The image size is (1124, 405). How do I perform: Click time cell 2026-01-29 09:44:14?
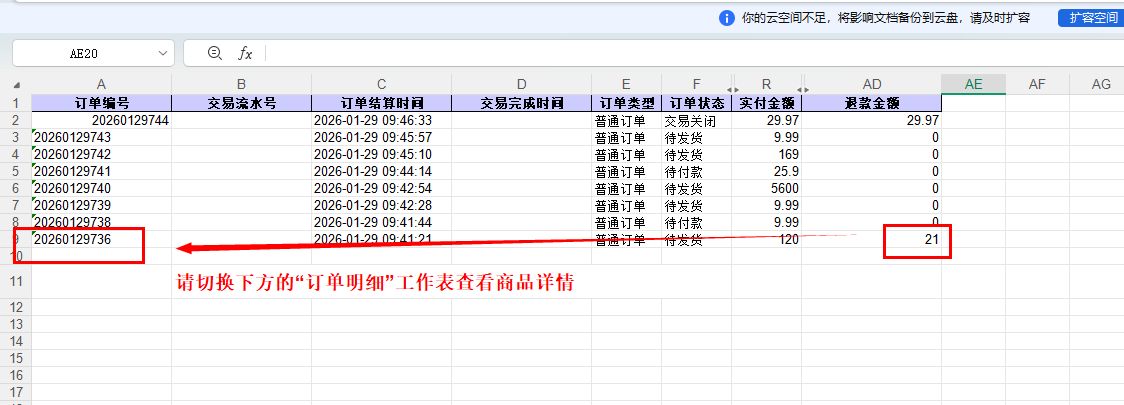pyautogui.click(x=381, y=171)
